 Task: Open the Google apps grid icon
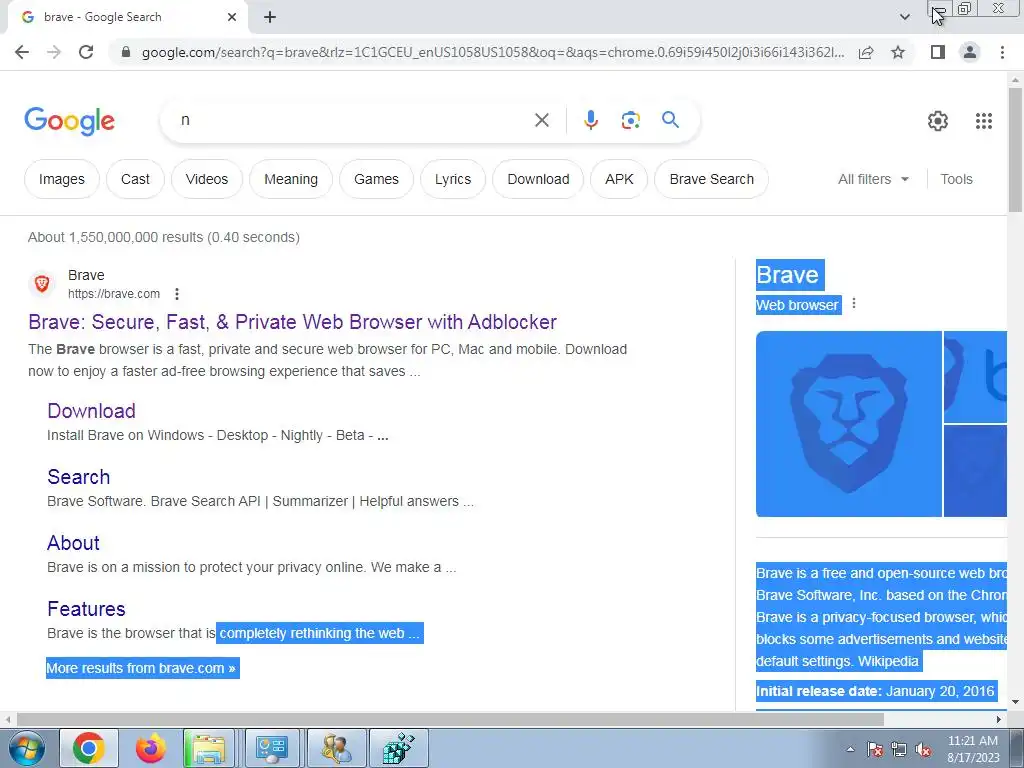coord(984,121)
